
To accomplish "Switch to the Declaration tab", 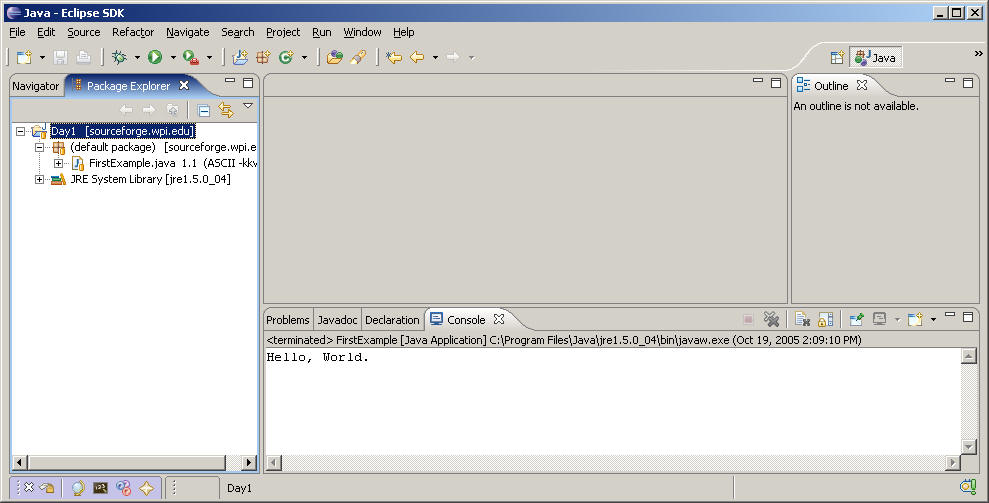I will (x=392, y=320).
